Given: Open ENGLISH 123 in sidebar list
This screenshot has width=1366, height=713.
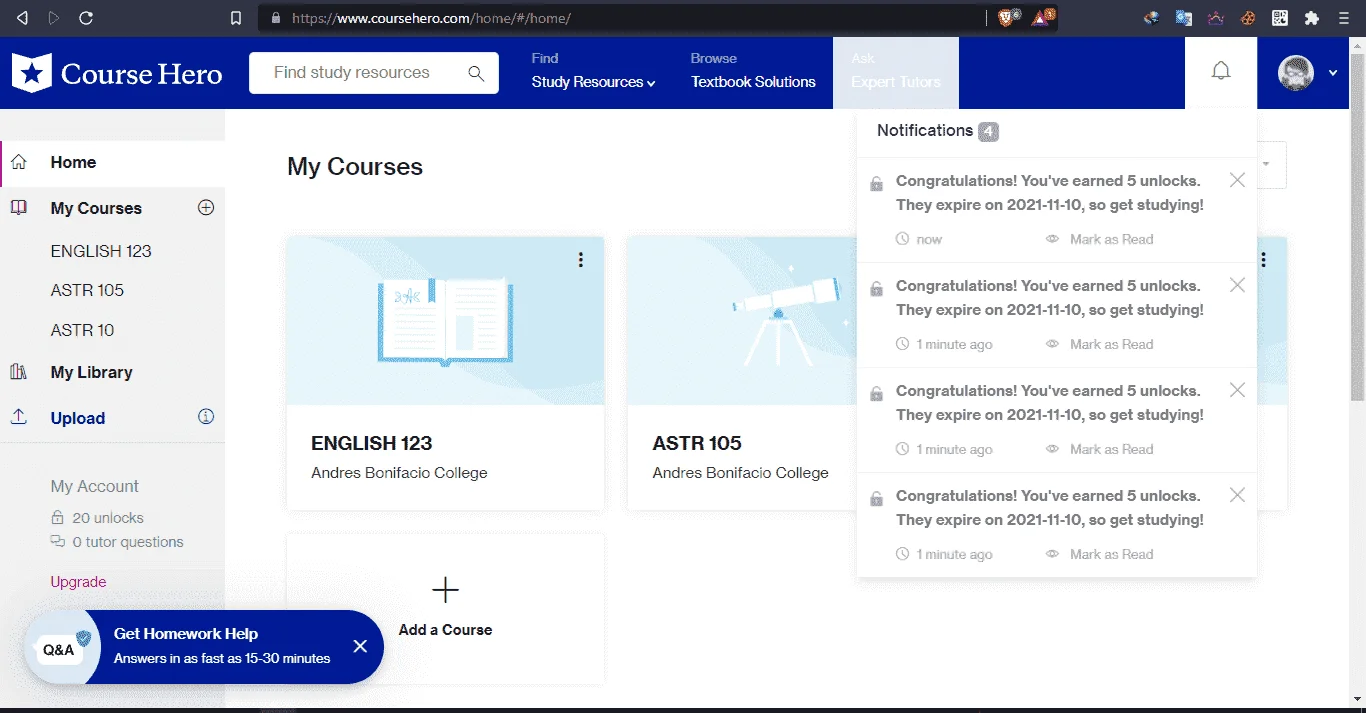Looking at the screenshot, I should 101,251.
